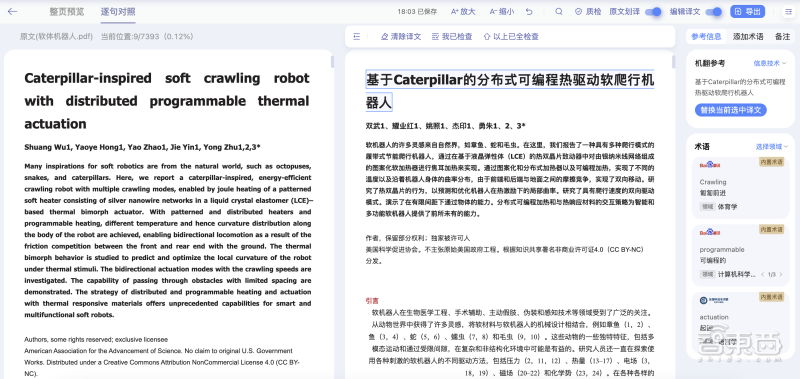Mark 以上已全检查

511,37
